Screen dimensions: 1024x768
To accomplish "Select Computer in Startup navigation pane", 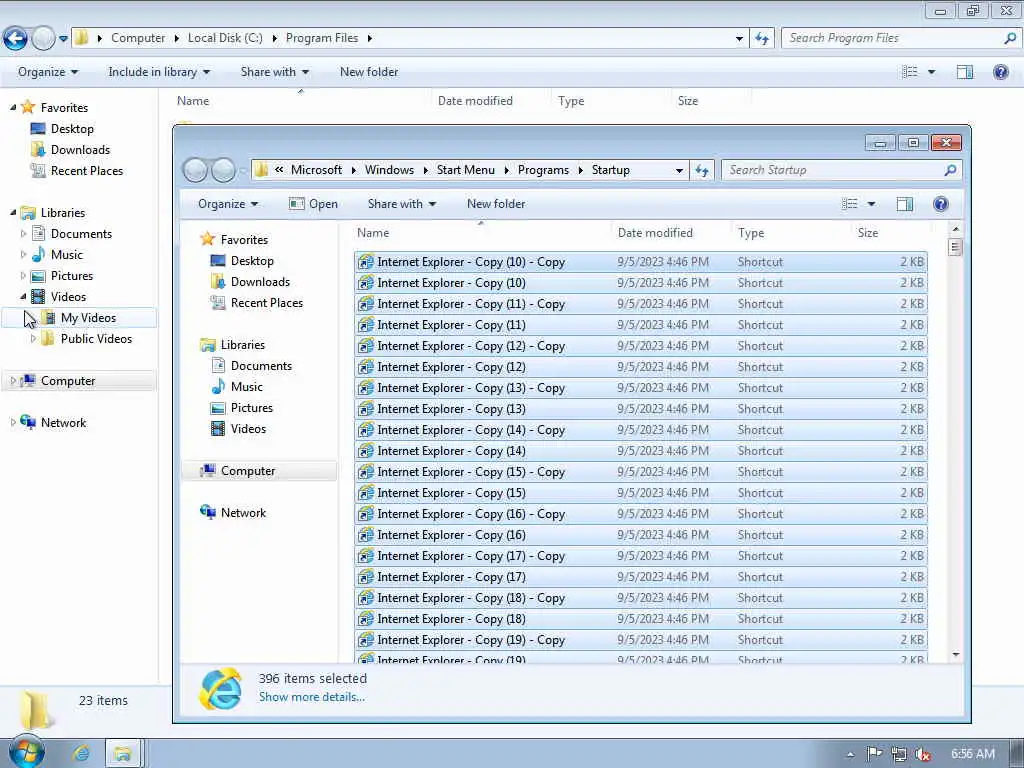I will click(x=248, y=471).
